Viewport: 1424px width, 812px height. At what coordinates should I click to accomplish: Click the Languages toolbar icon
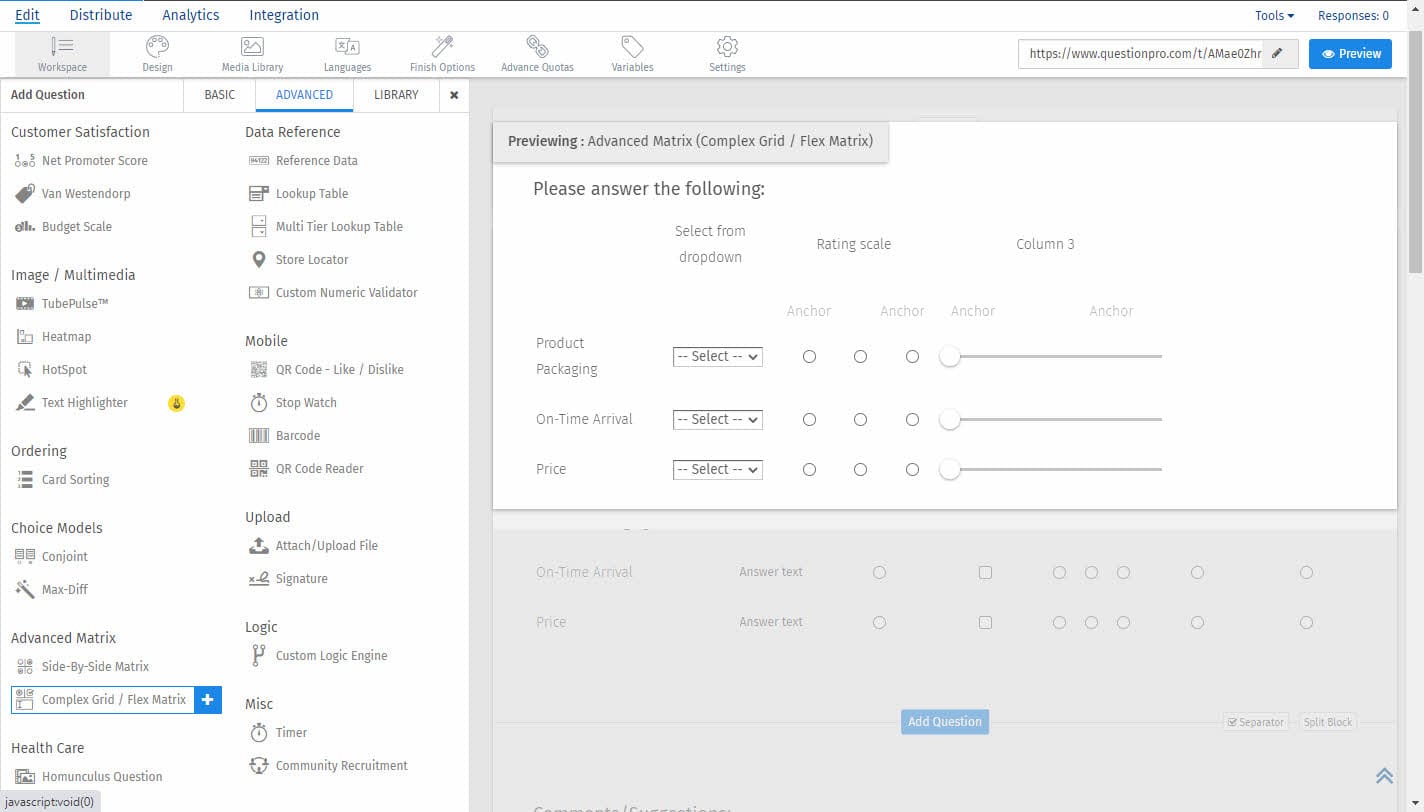[x=347, y=47]
